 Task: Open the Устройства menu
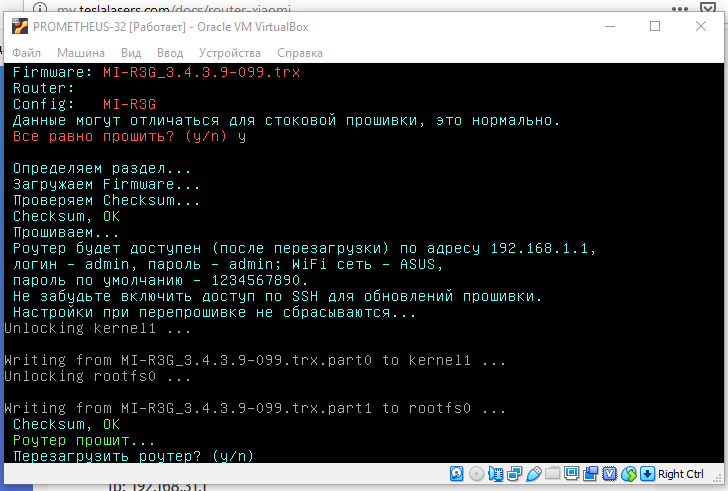[x=229, y=52]
